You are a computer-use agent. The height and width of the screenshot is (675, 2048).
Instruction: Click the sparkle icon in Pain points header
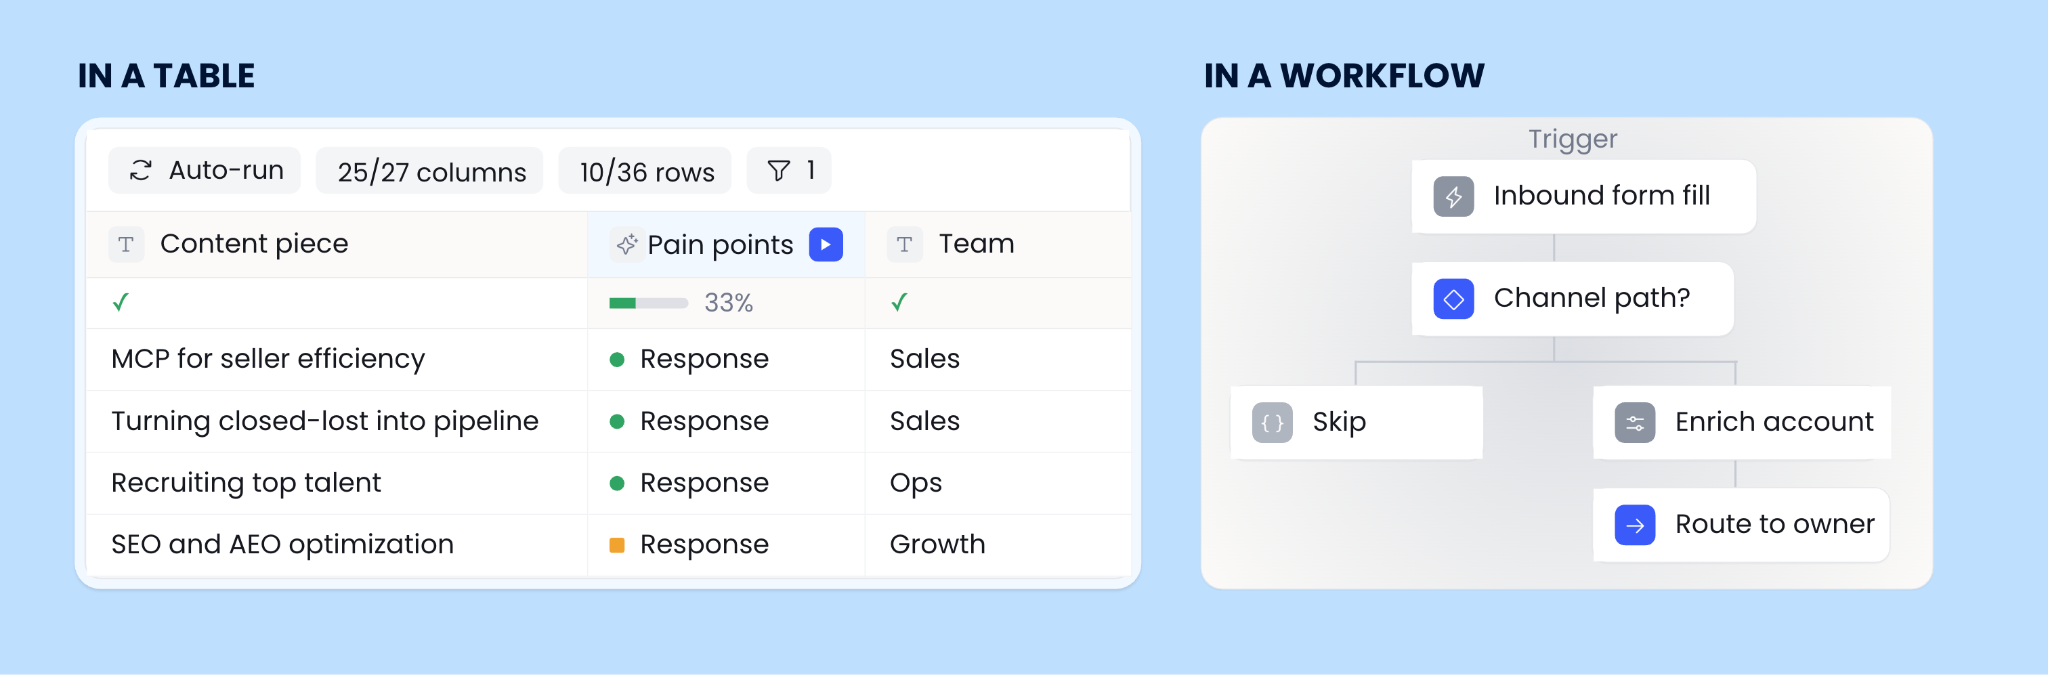tap(627, 245)
